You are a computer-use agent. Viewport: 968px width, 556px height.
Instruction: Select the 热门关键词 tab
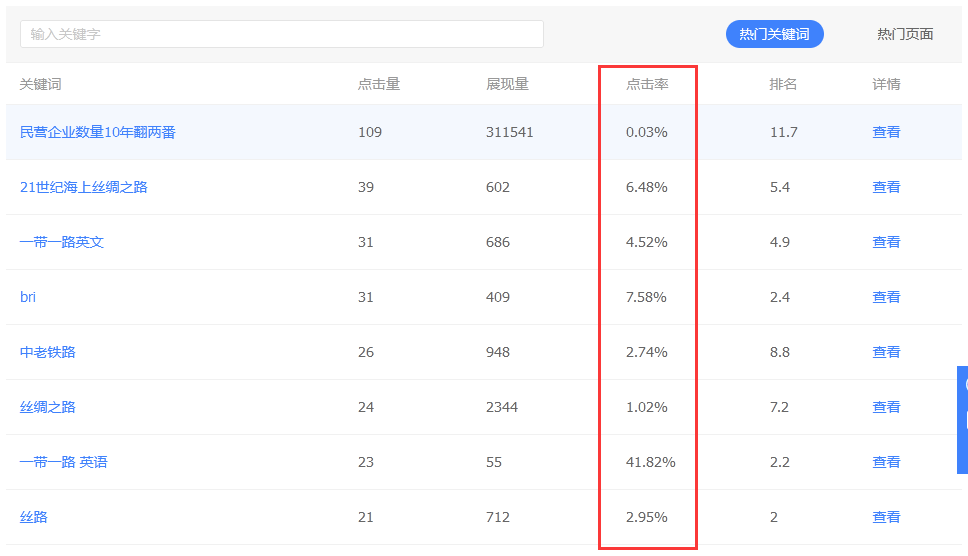coord(774,34)
